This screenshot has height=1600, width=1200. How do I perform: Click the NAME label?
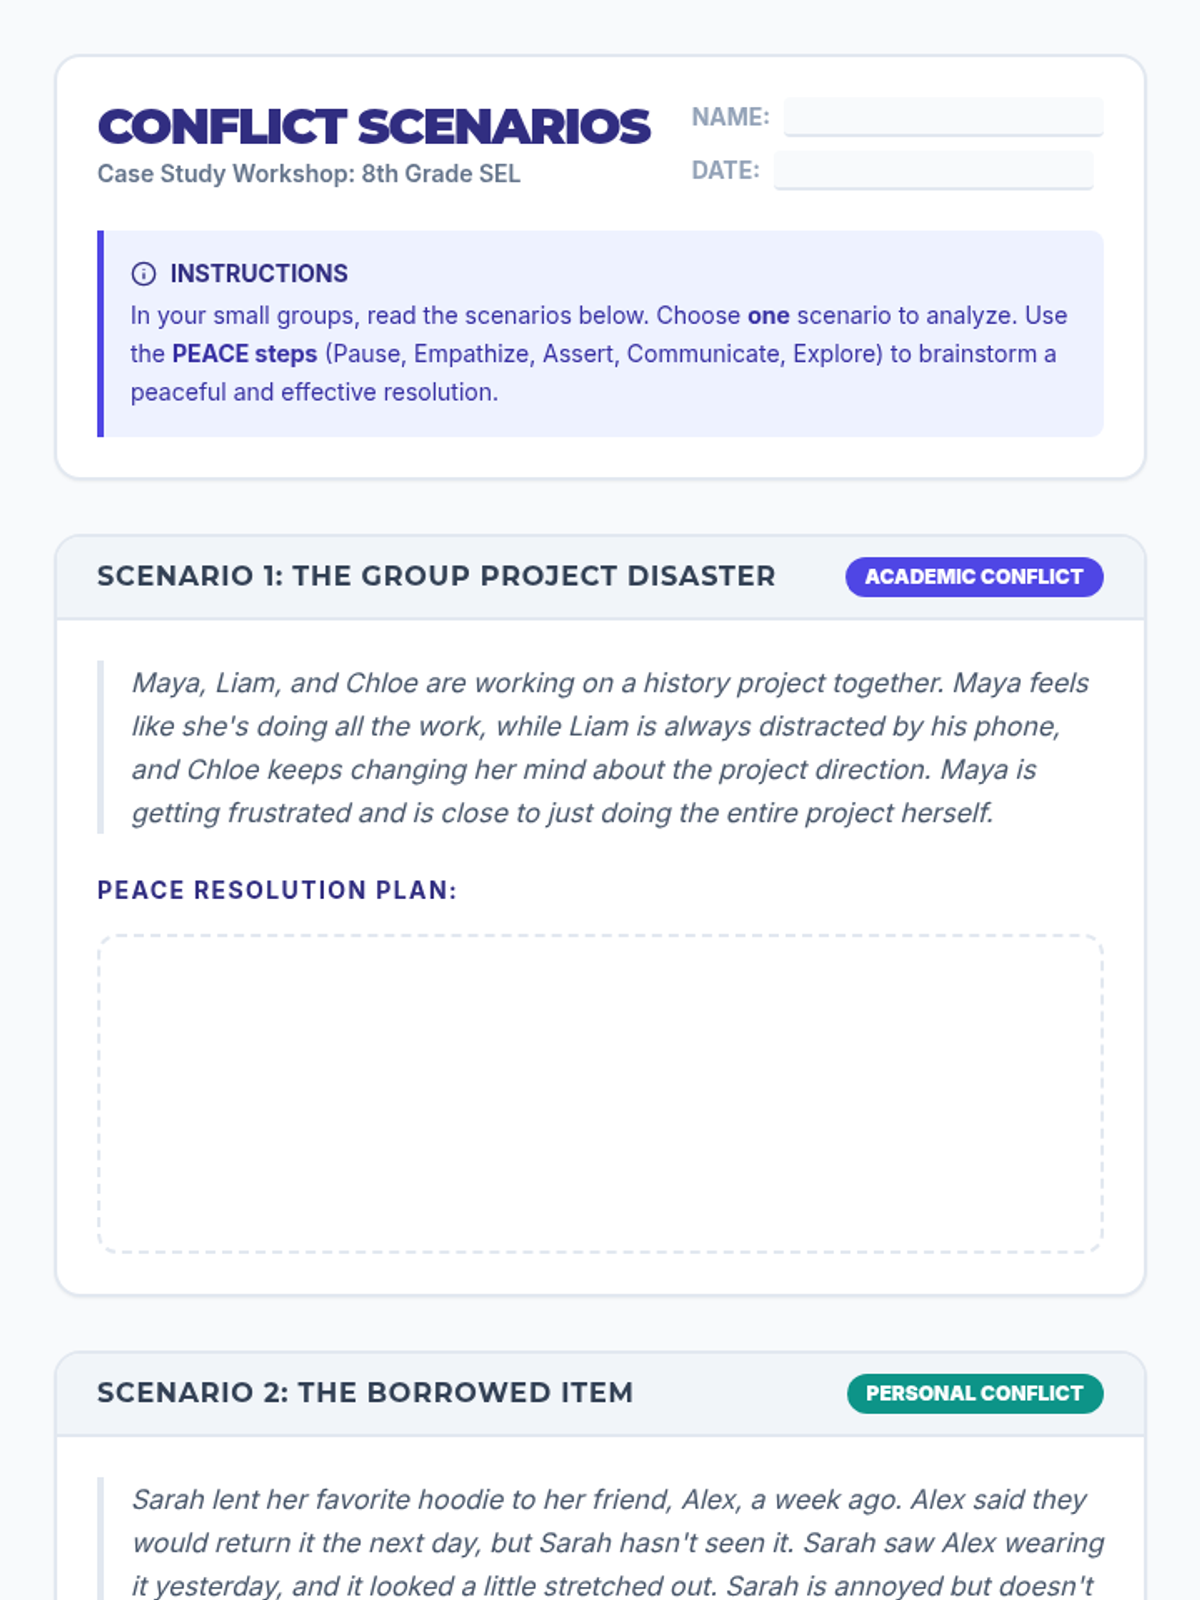[730, 117]
